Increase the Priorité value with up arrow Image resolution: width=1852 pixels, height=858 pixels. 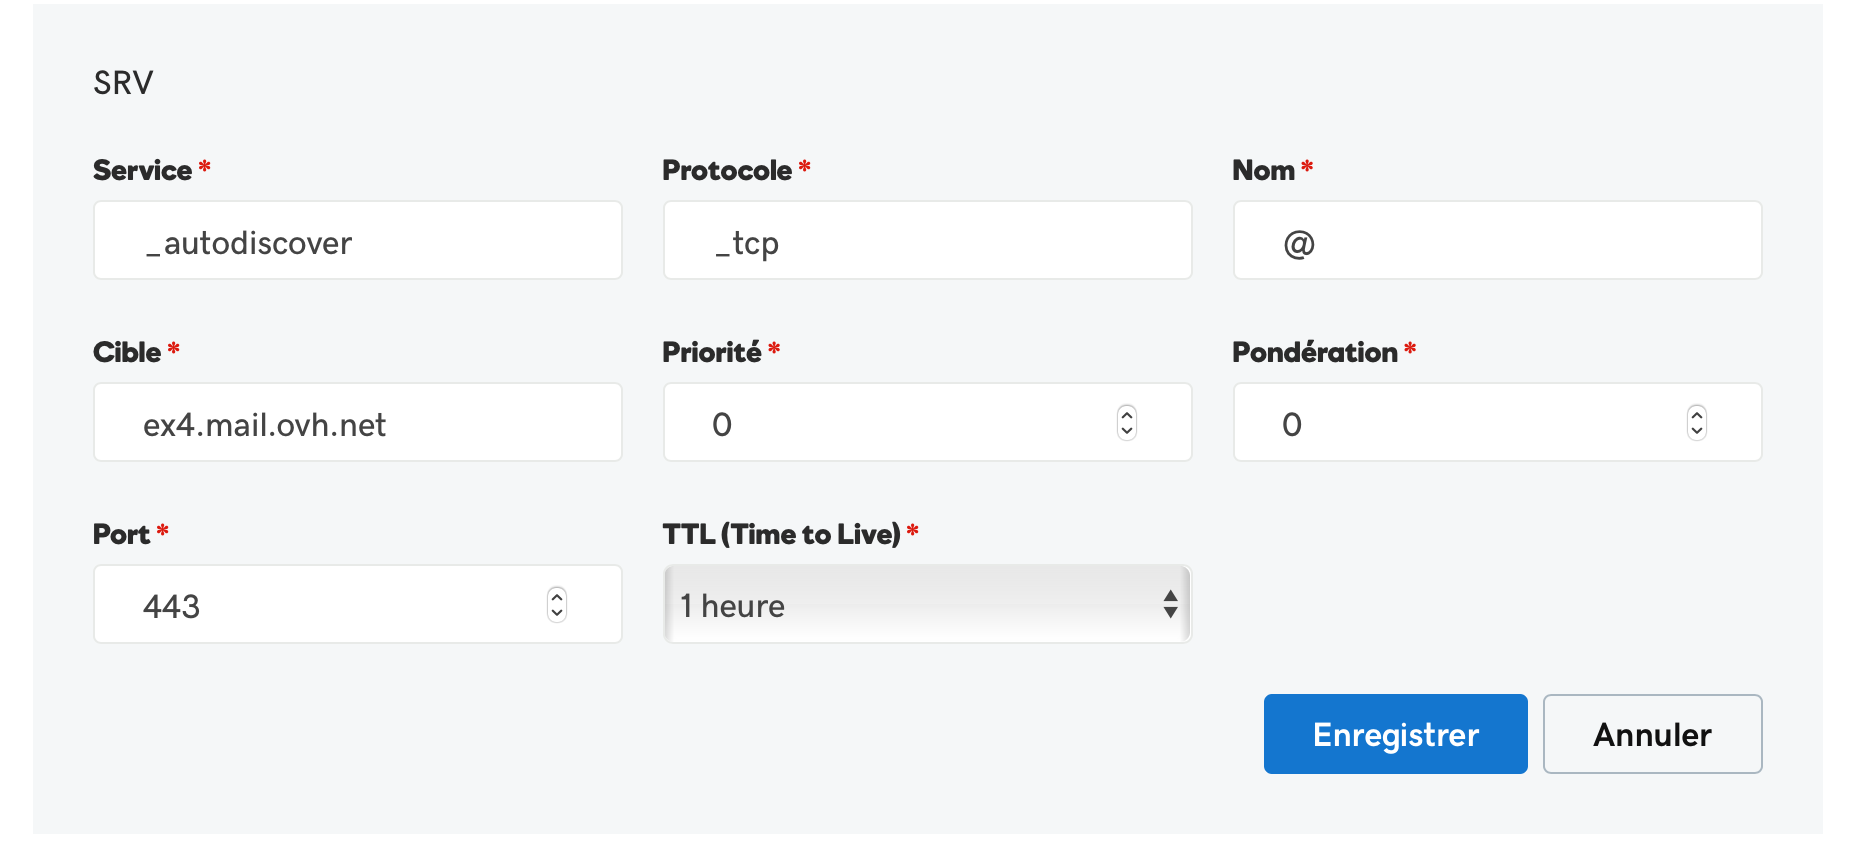coord(1127,414)
